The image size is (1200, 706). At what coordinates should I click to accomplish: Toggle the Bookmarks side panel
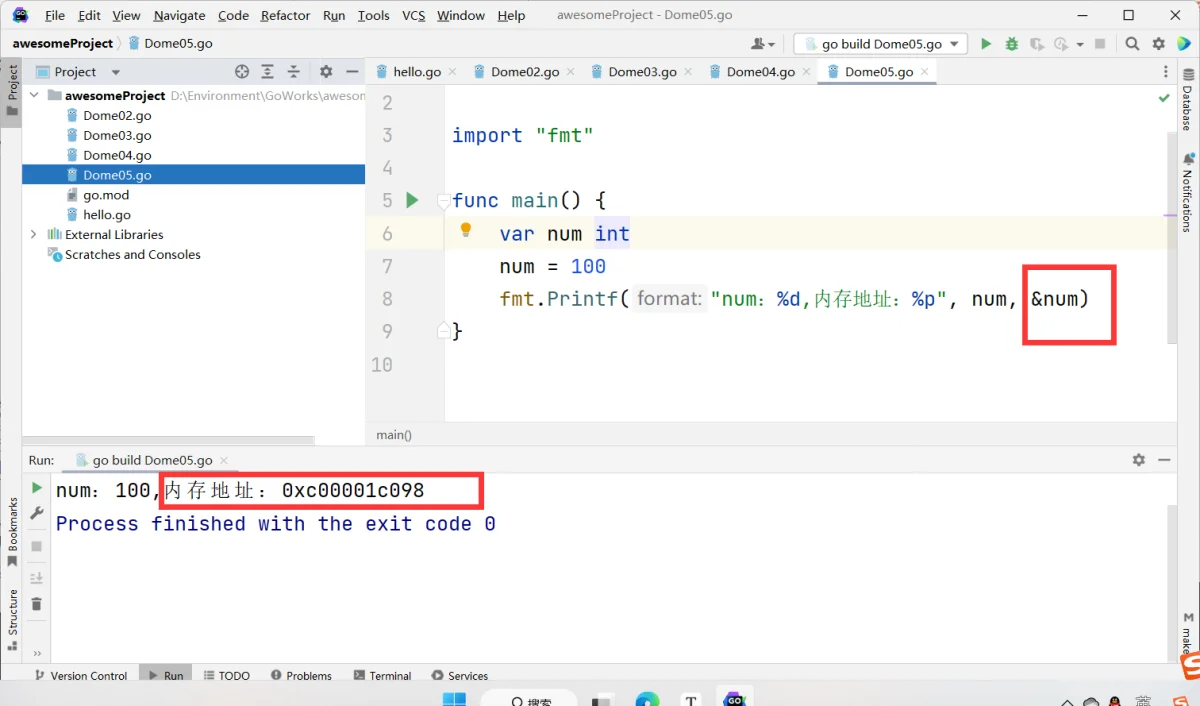tap(12, 532)
